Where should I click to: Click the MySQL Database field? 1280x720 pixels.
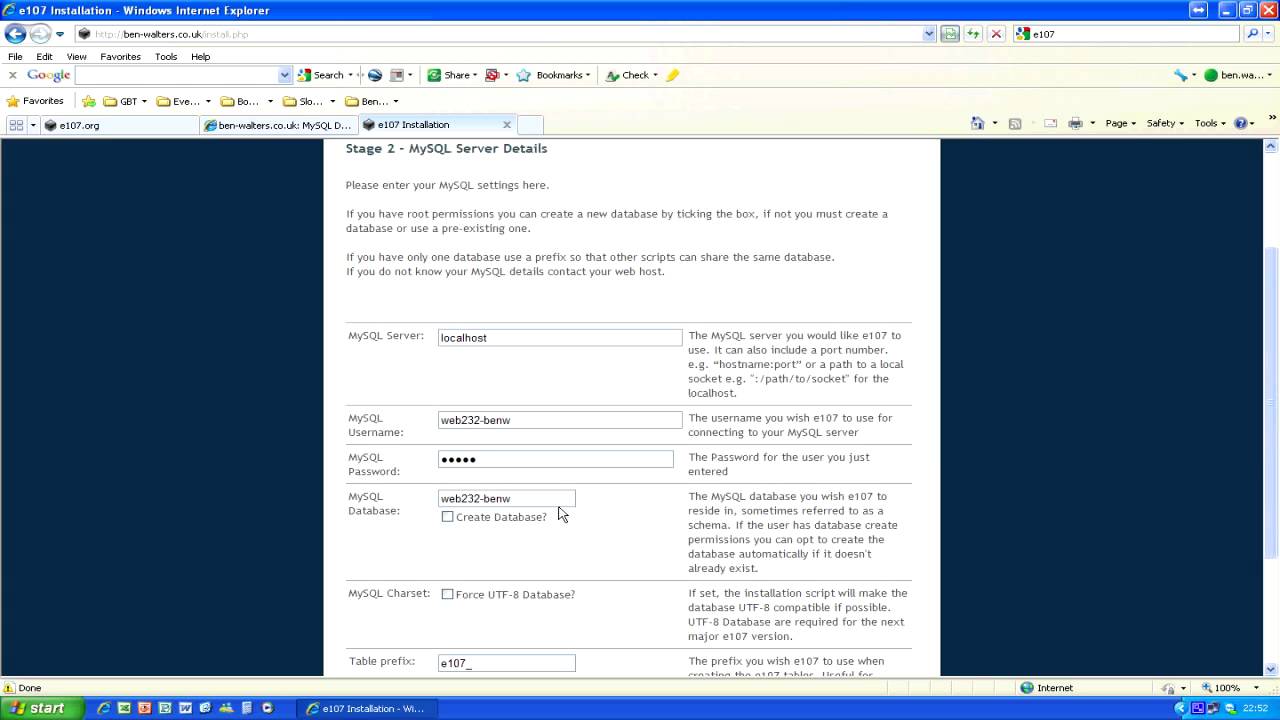507,498
